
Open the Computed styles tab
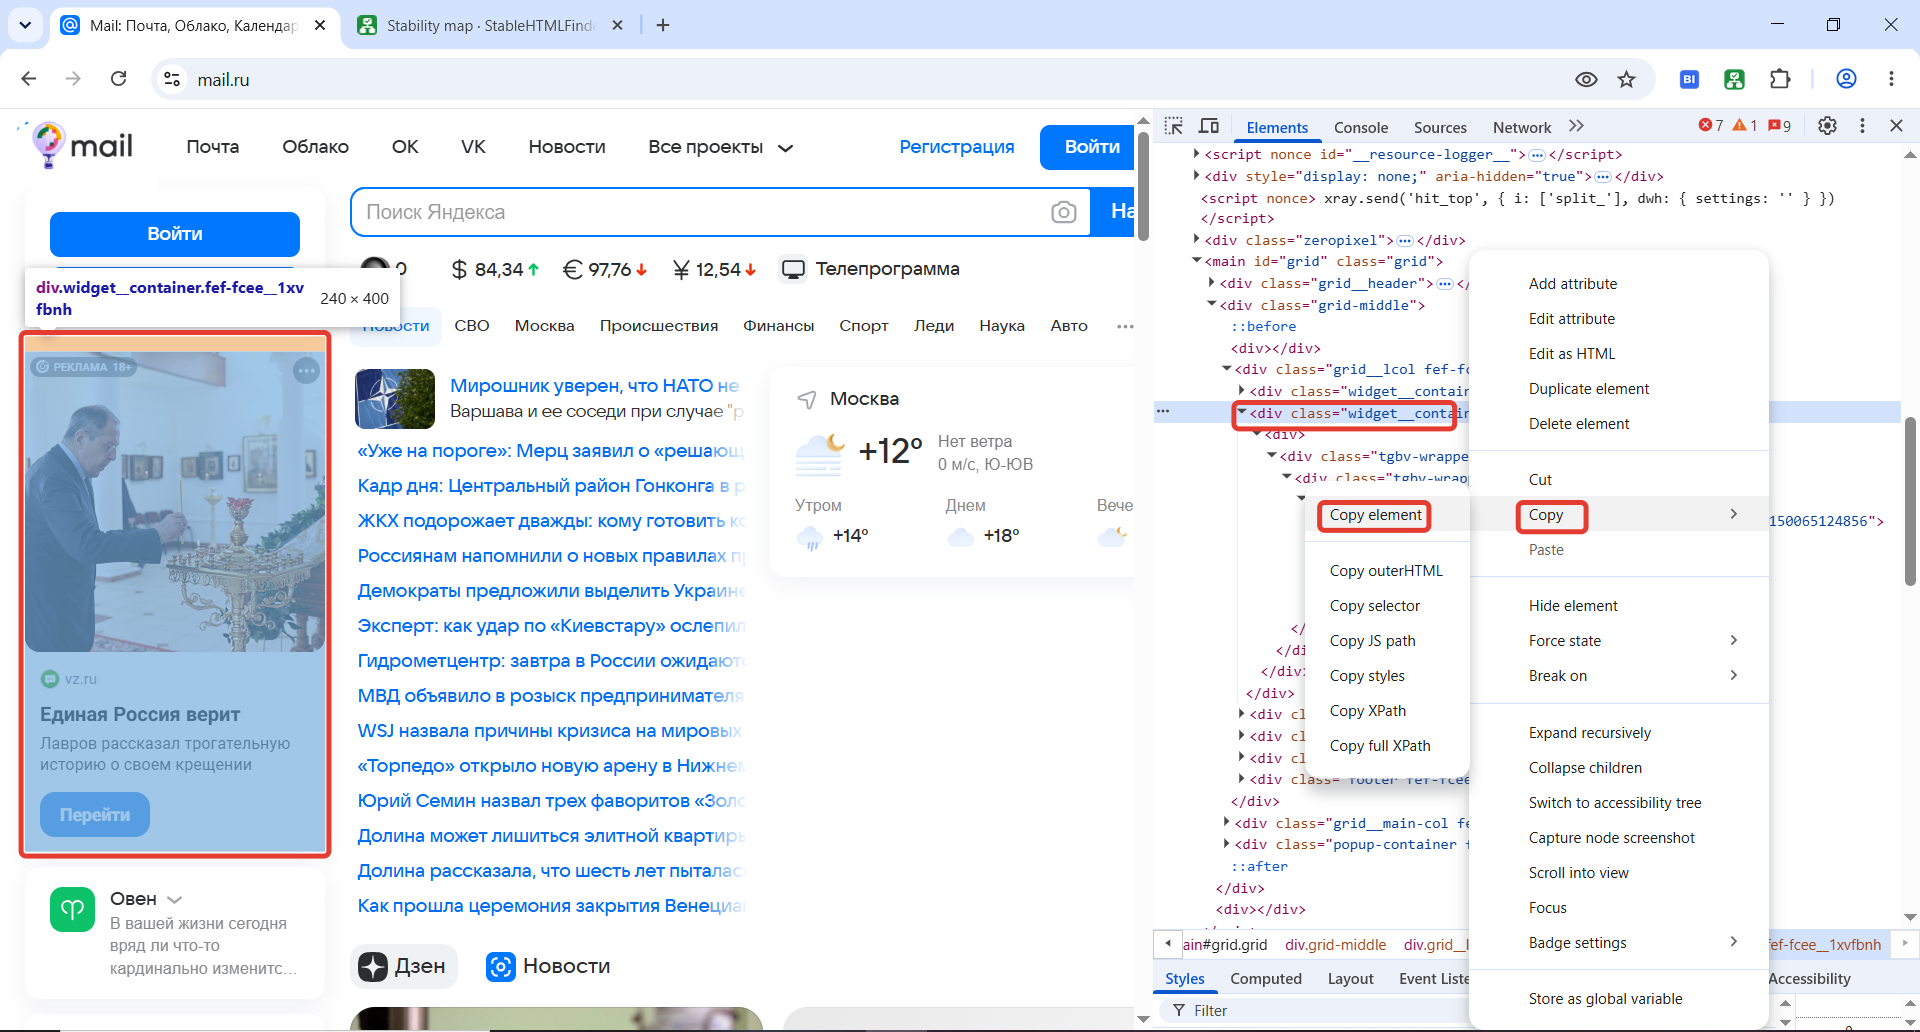pyautogui.click(x=1266, y=979)
